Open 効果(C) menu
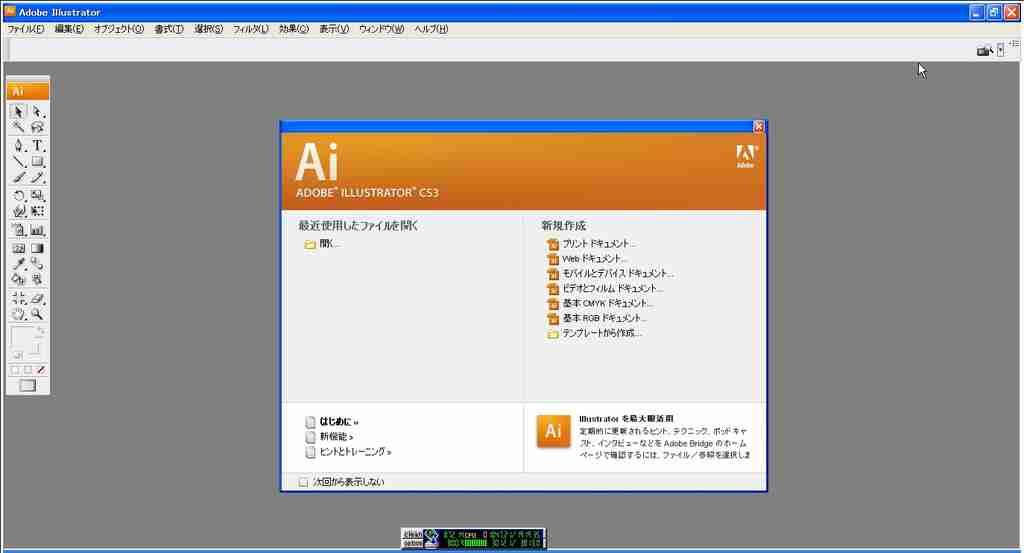The height and width of the screenshot is (553, 1024). [x=294, y=29]
